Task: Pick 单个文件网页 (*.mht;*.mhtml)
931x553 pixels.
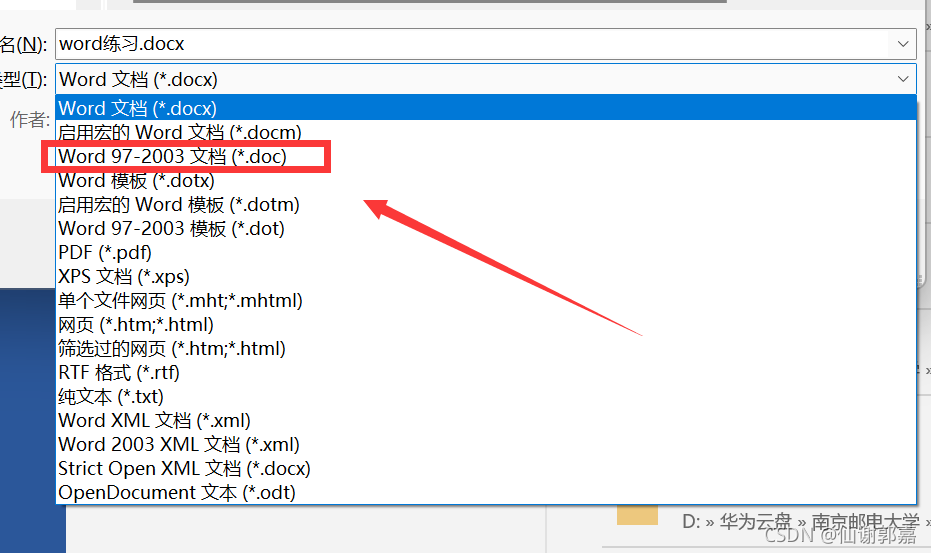Action: (x=486, y=301)
